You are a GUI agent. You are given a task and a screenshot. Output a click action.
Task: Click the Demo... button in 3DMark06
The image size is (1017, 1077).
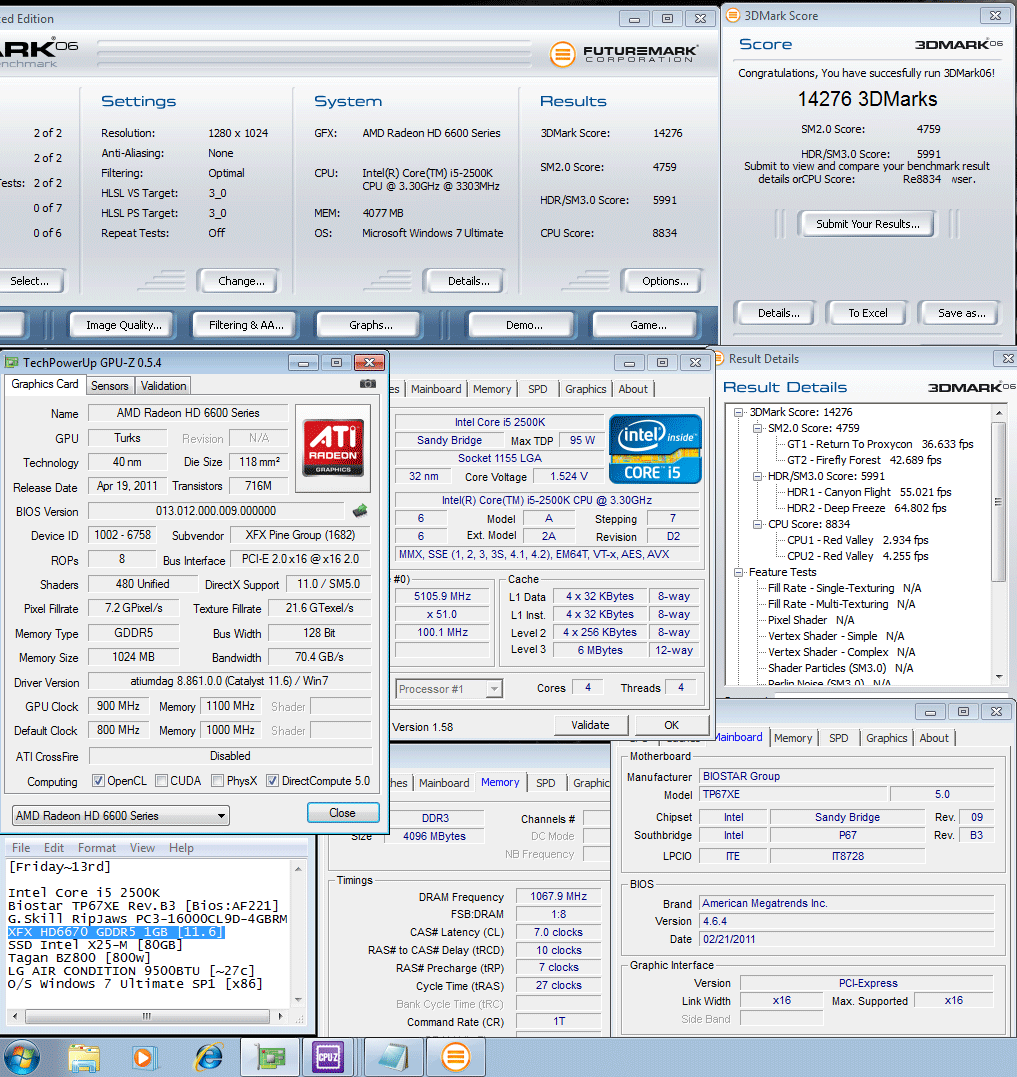[523, 325]
